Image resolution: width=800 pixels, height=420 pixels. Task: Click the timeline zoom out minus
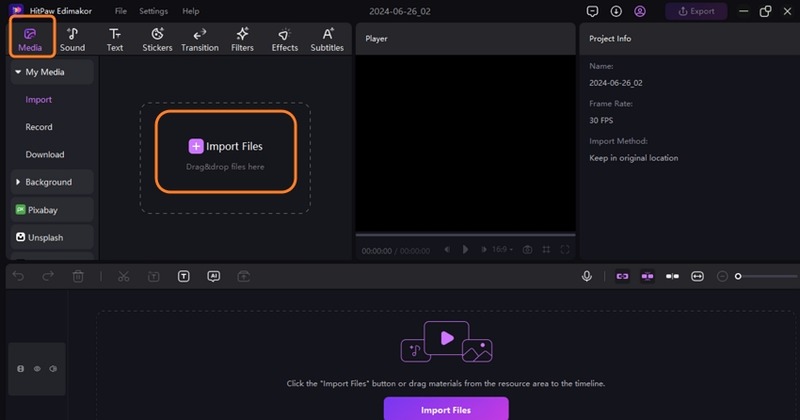[x=722, y=276]
